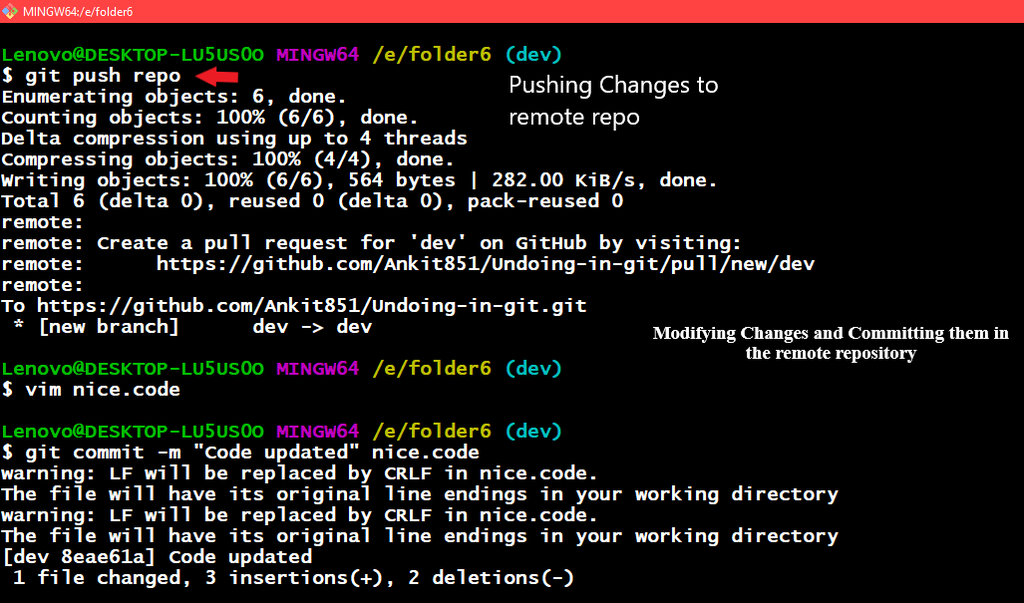Click the MINGW64:/e/folder6 window title text
Screen dimensions: 1024x603
(78, 12)
